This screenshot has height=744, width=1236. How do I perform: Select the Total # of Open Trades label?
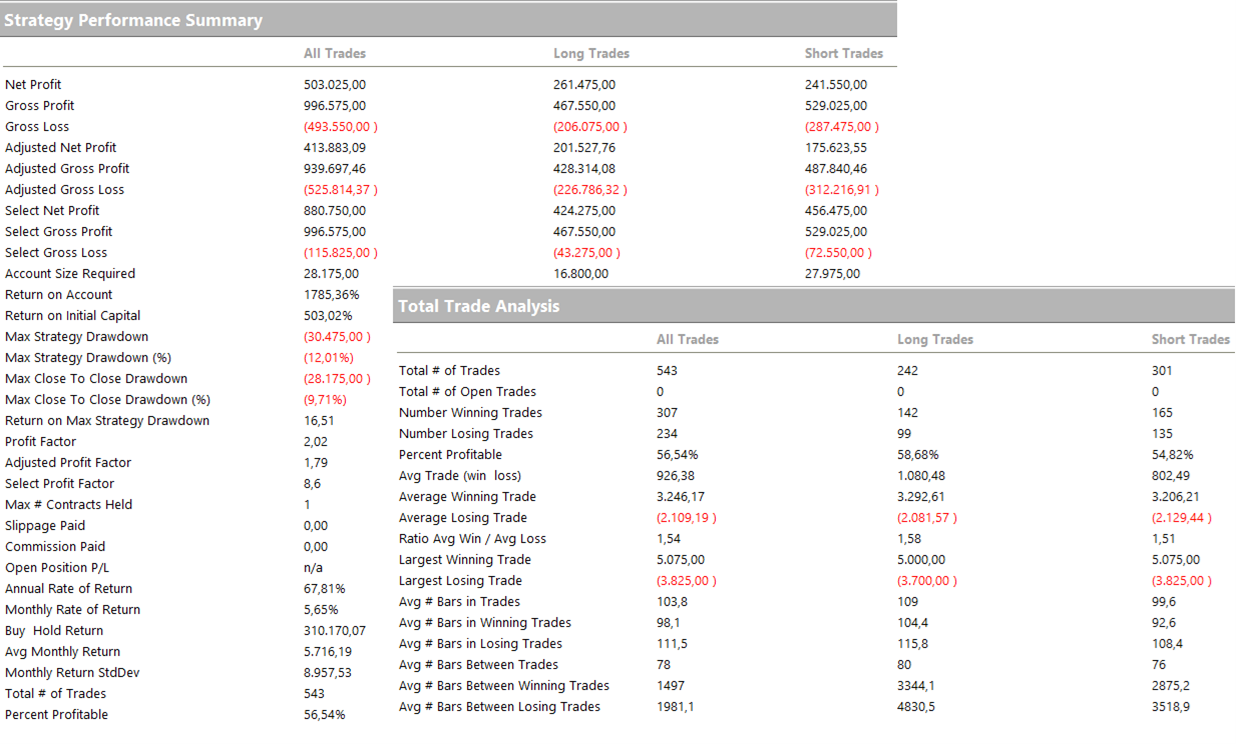click(467, 392)
